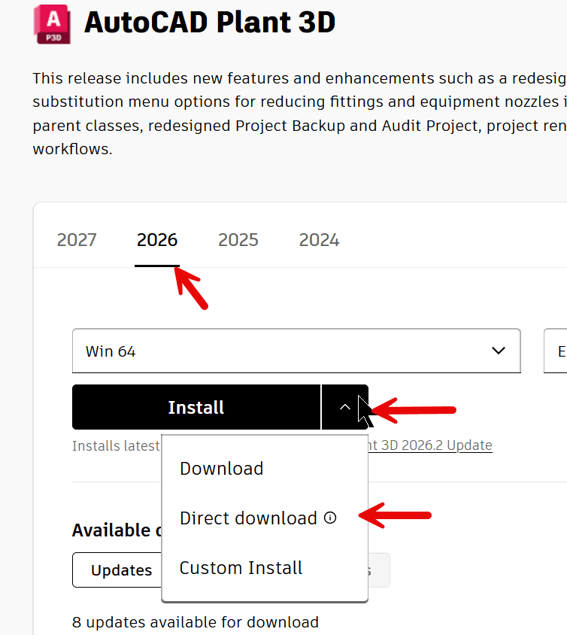The image size is (567, 635).
Task: Switch to the 2027 version tab
Action: 77,240
